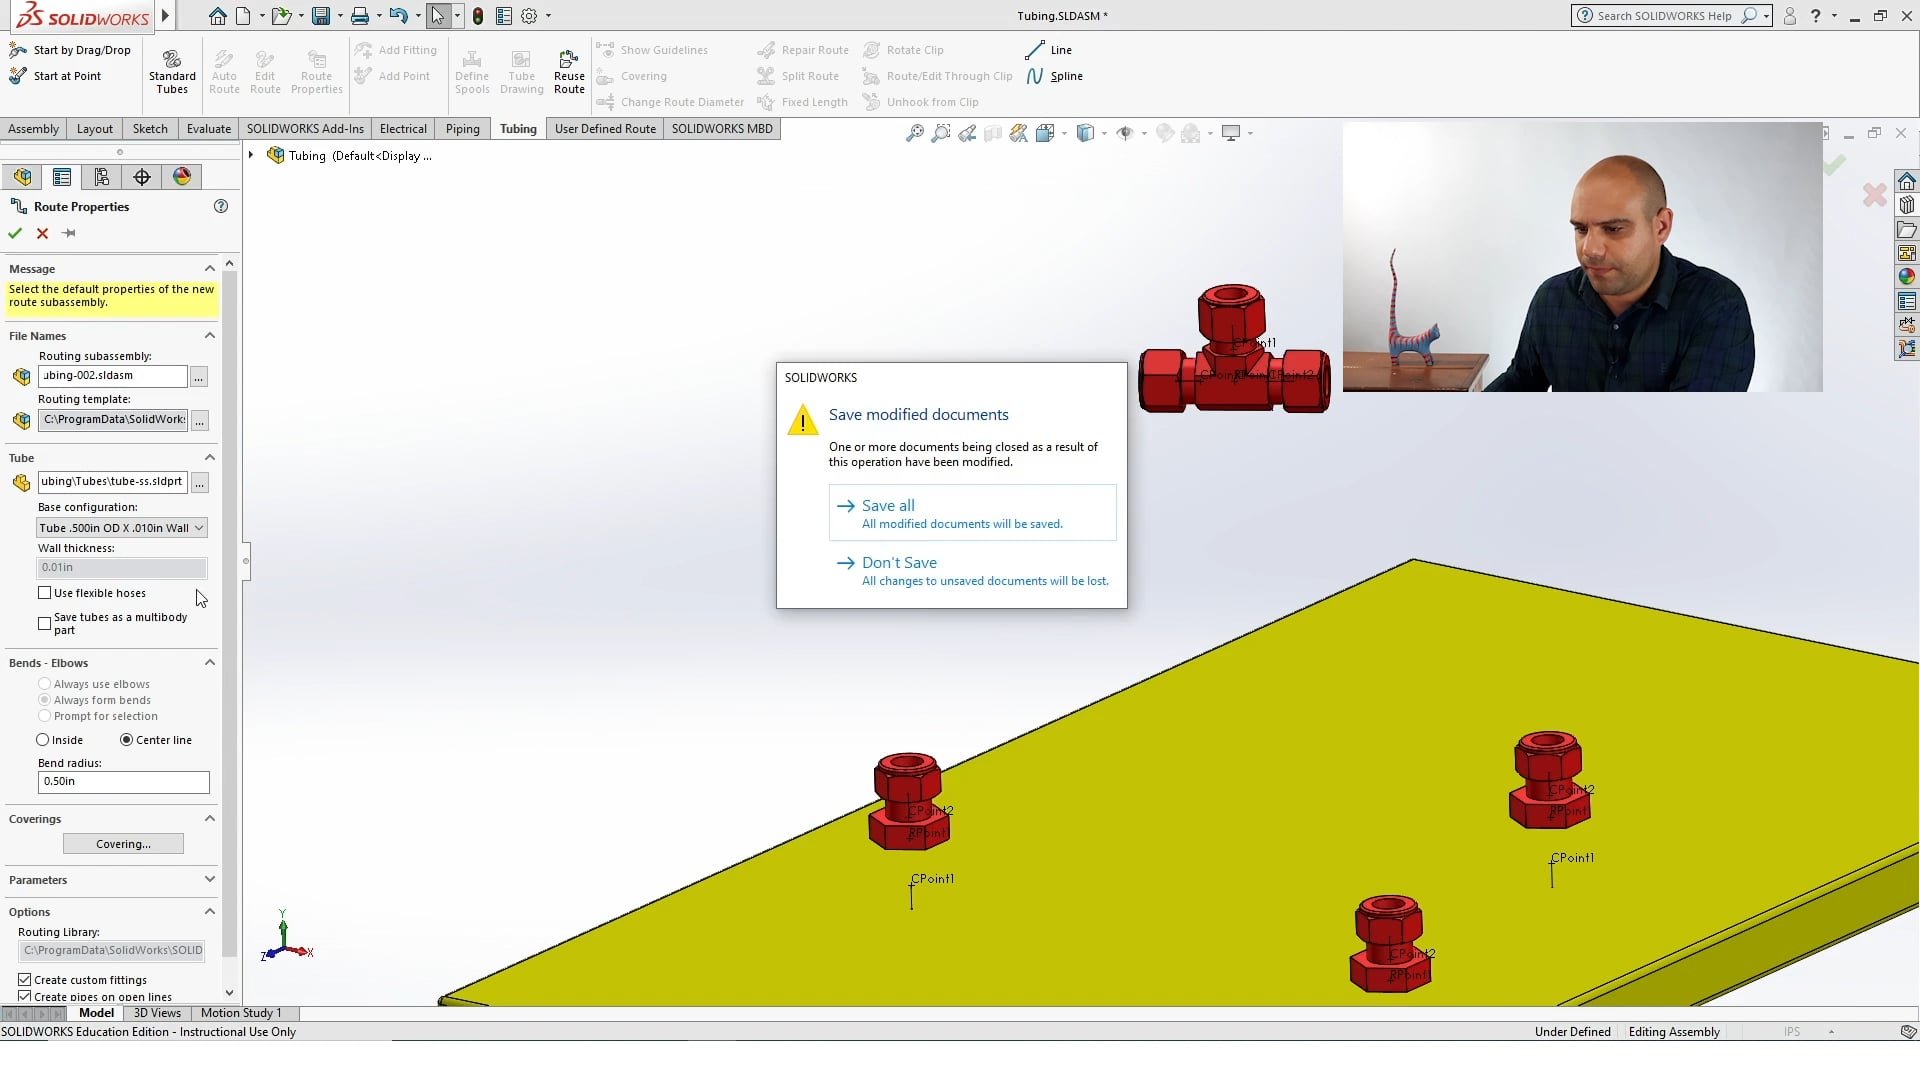Click the Routing subassembly filename field

click(110, 376)
